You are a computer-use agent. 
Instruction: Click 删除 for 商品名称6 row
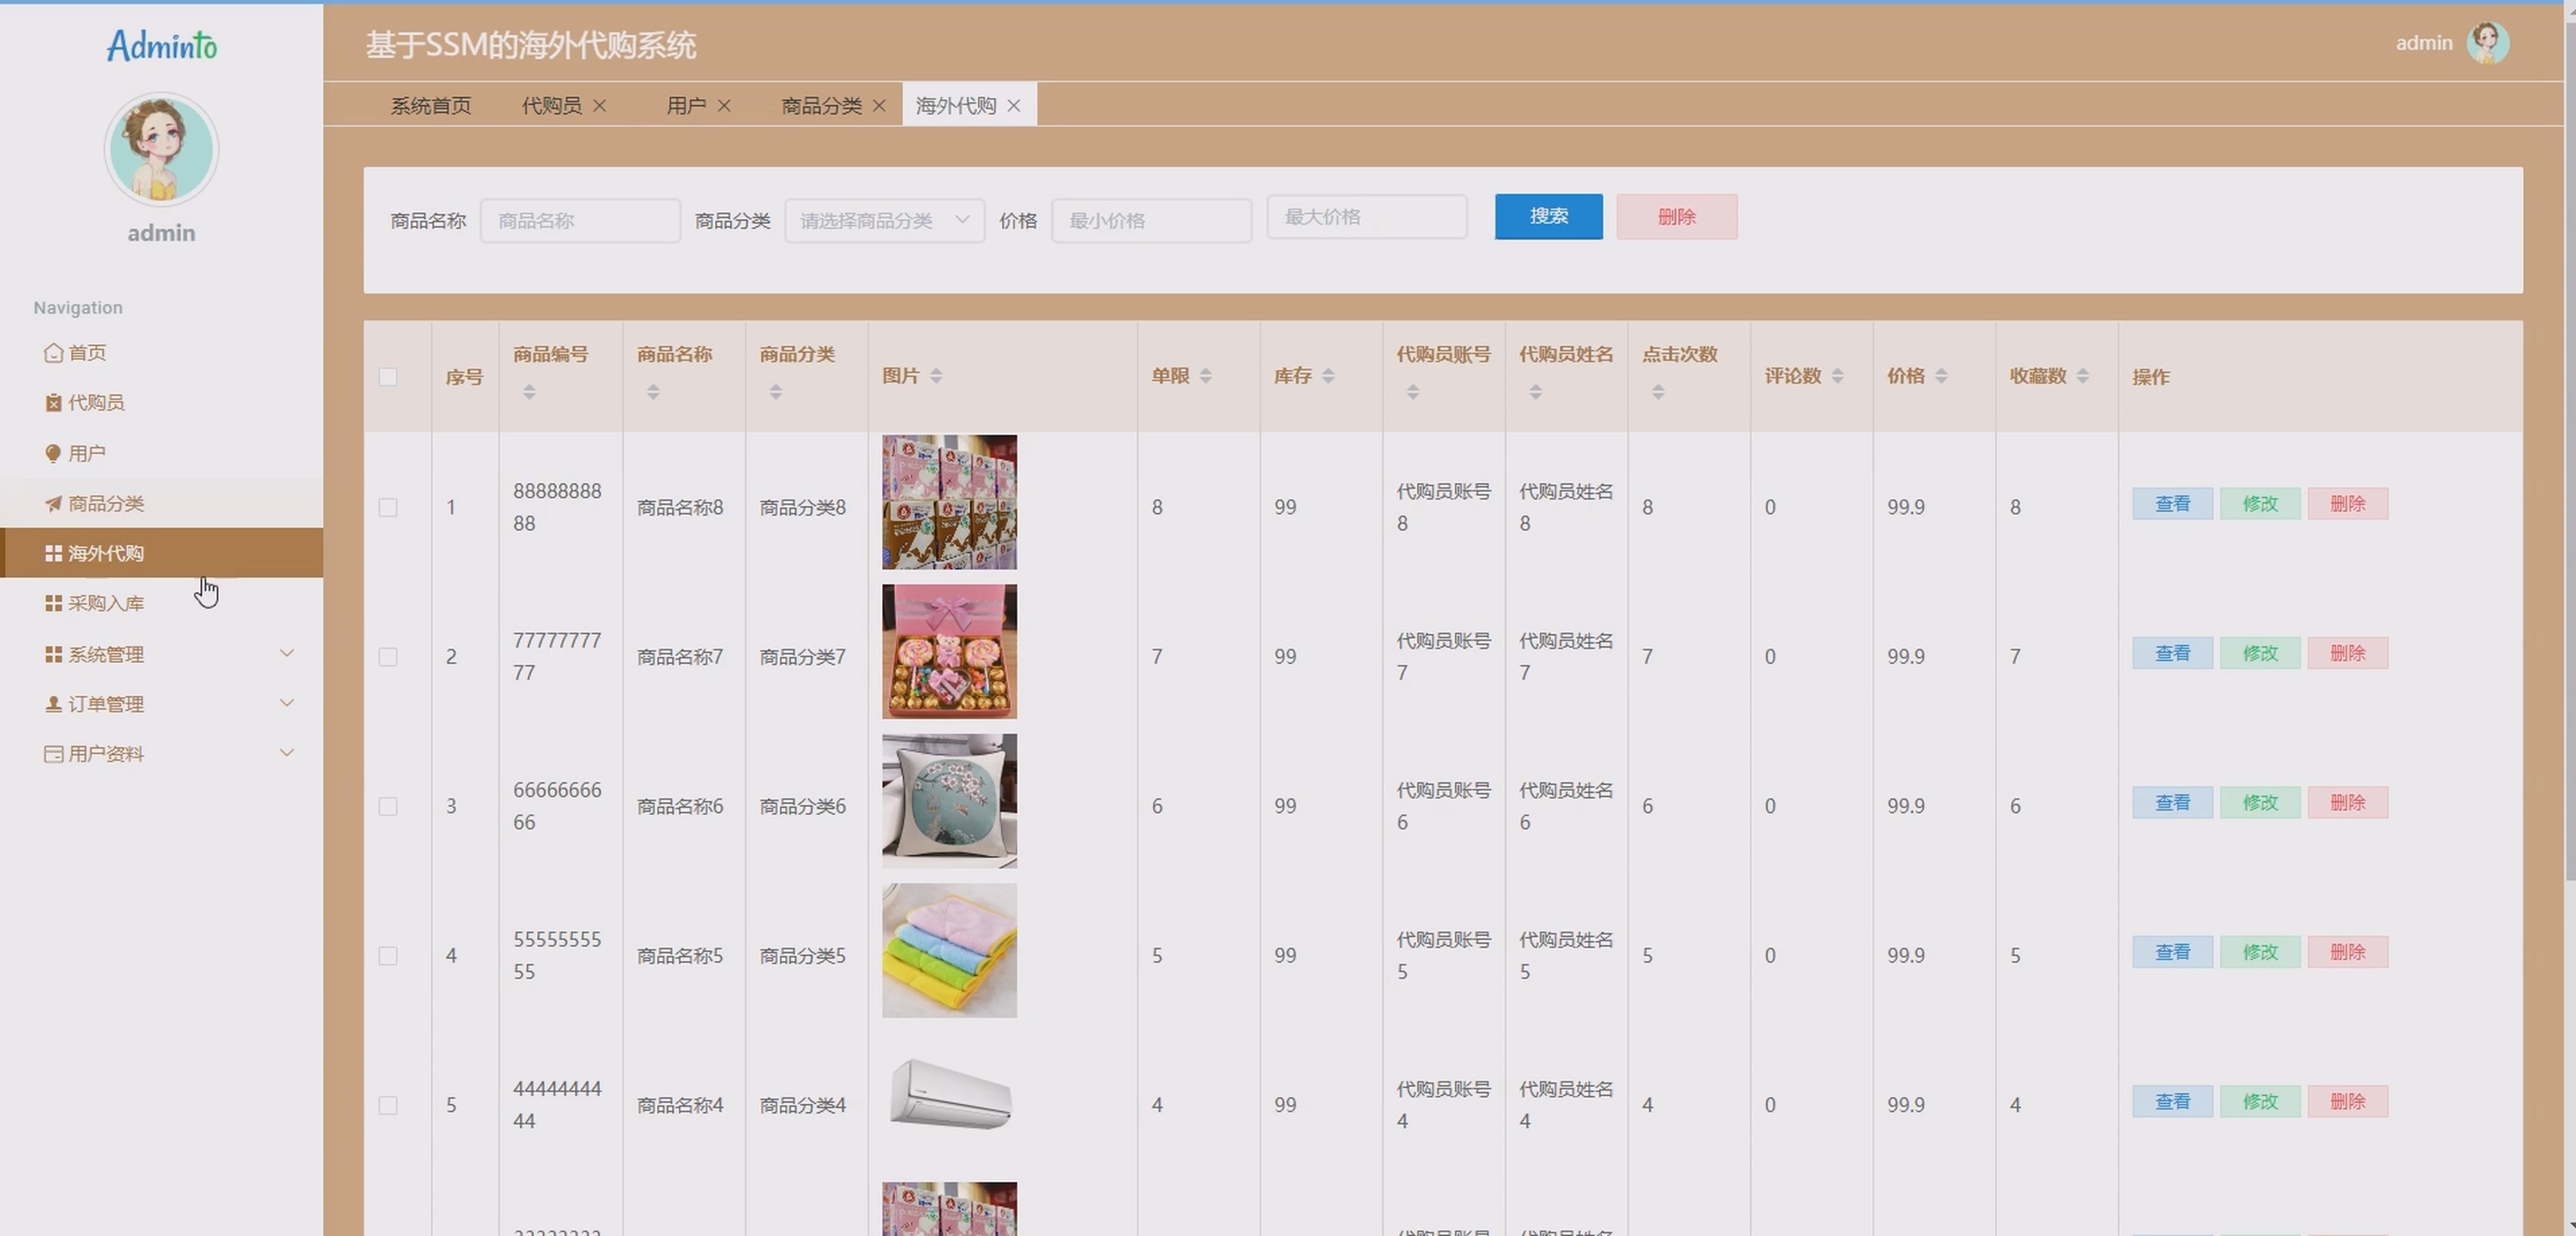coord(2347,802)
